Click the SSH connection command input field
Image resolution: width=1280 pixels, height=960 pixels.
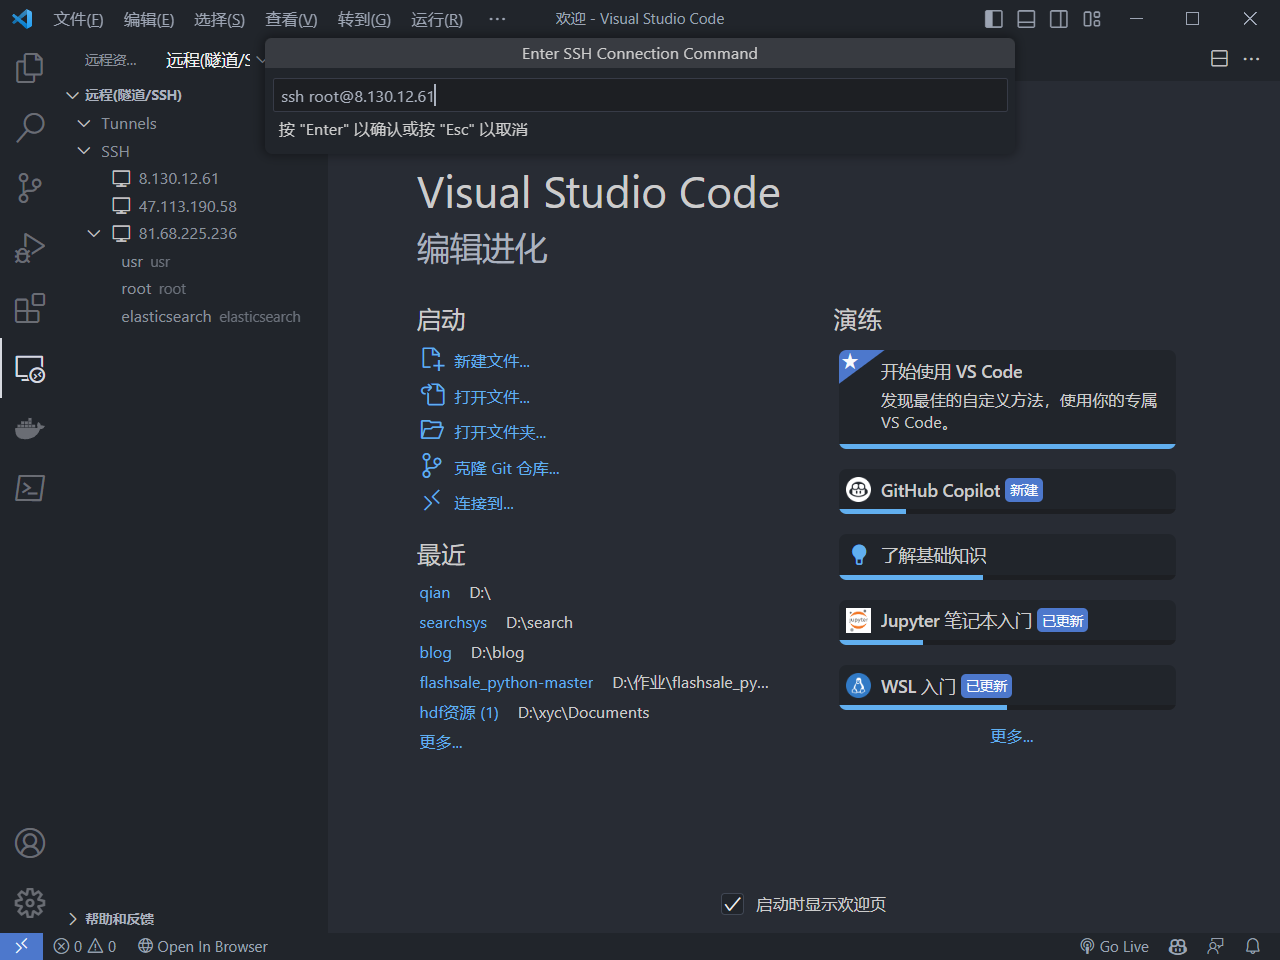click(x=640, y=96)
